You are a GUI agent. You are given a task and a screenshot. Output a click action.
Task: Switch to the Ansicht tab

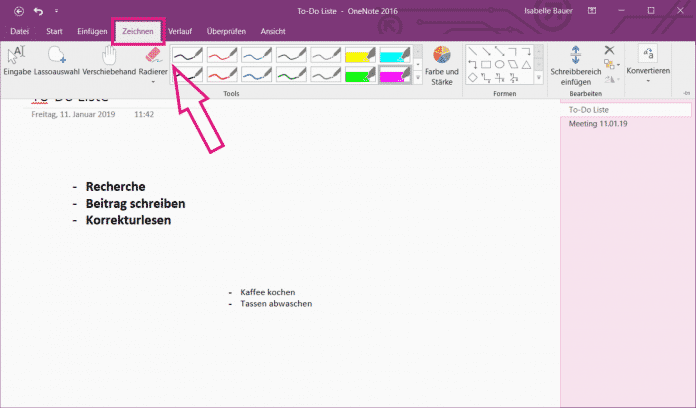pyautogui.click(x=273, y=32)
